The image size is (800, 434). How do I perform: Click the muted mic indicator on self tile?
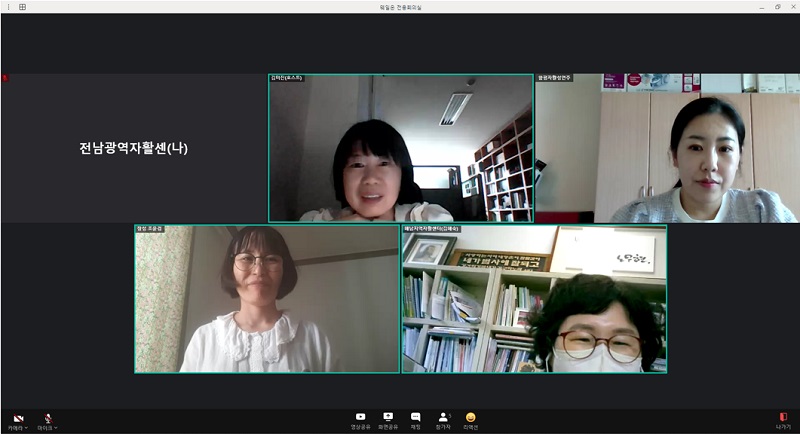[x=4, y=78]
